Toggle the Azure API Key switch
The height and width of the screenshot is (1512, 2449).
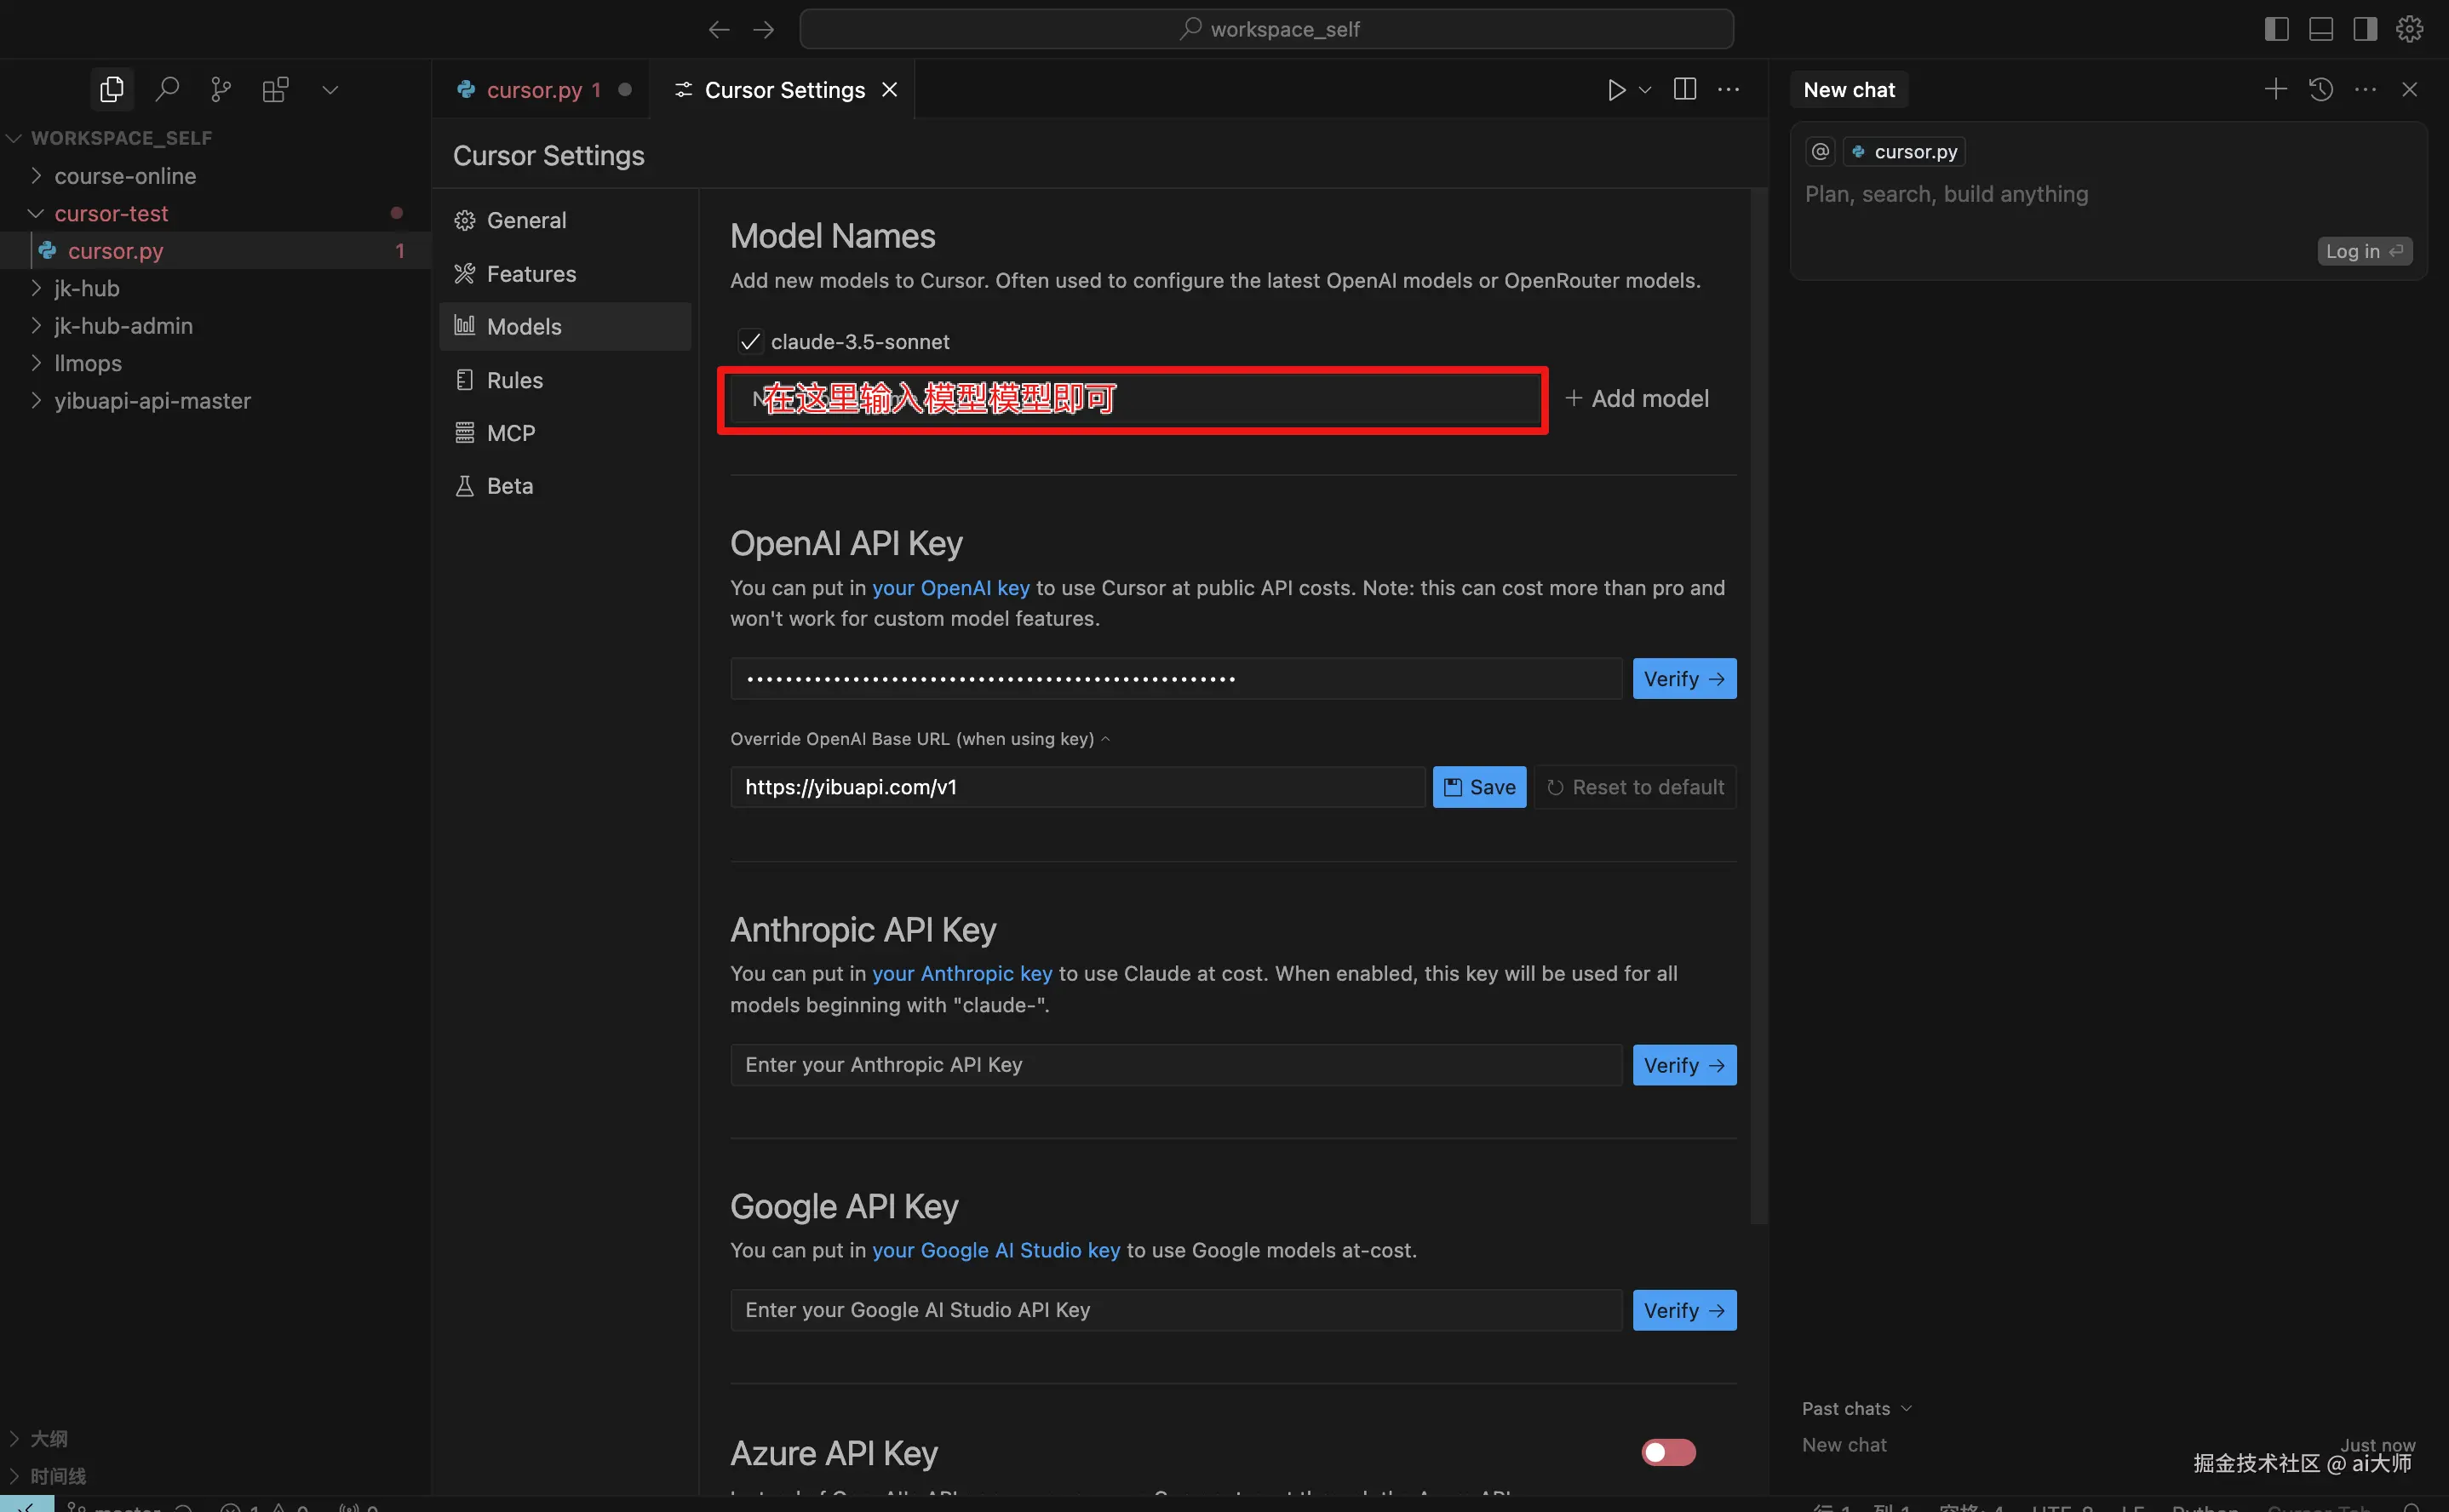[1668, 1452]
